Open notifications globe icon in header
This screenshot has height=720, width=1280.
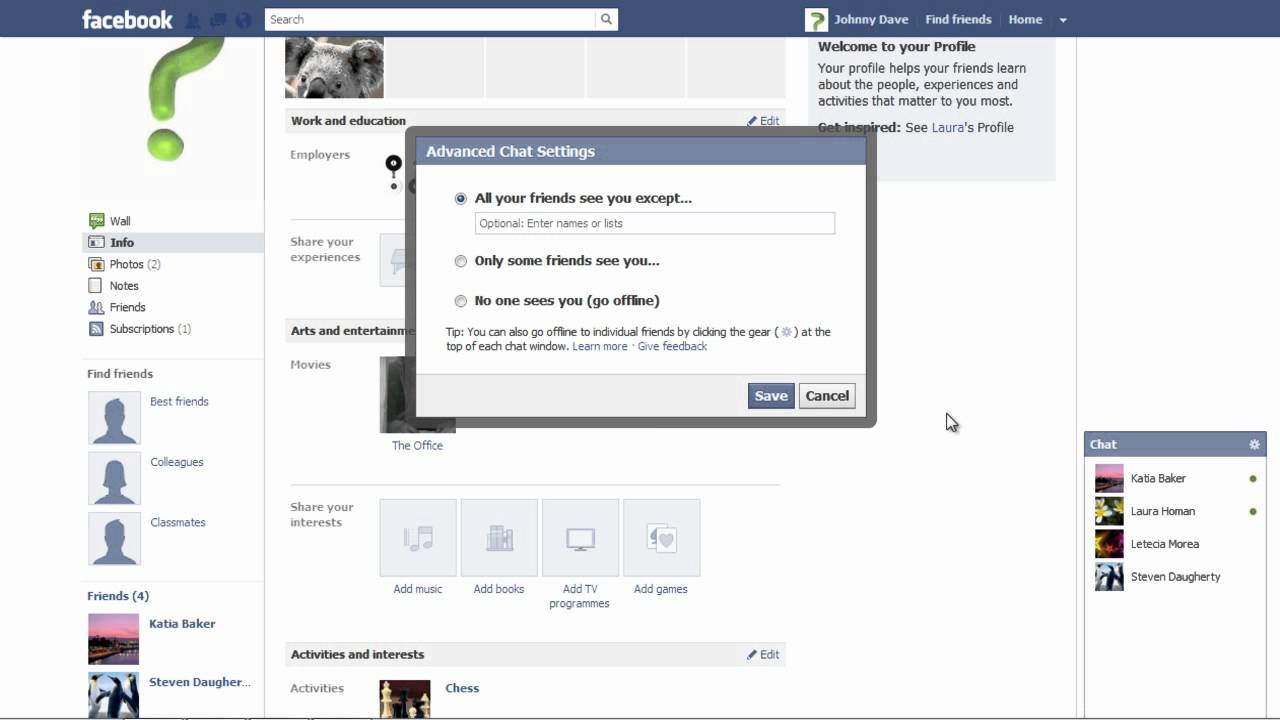[x=243, y=19]
